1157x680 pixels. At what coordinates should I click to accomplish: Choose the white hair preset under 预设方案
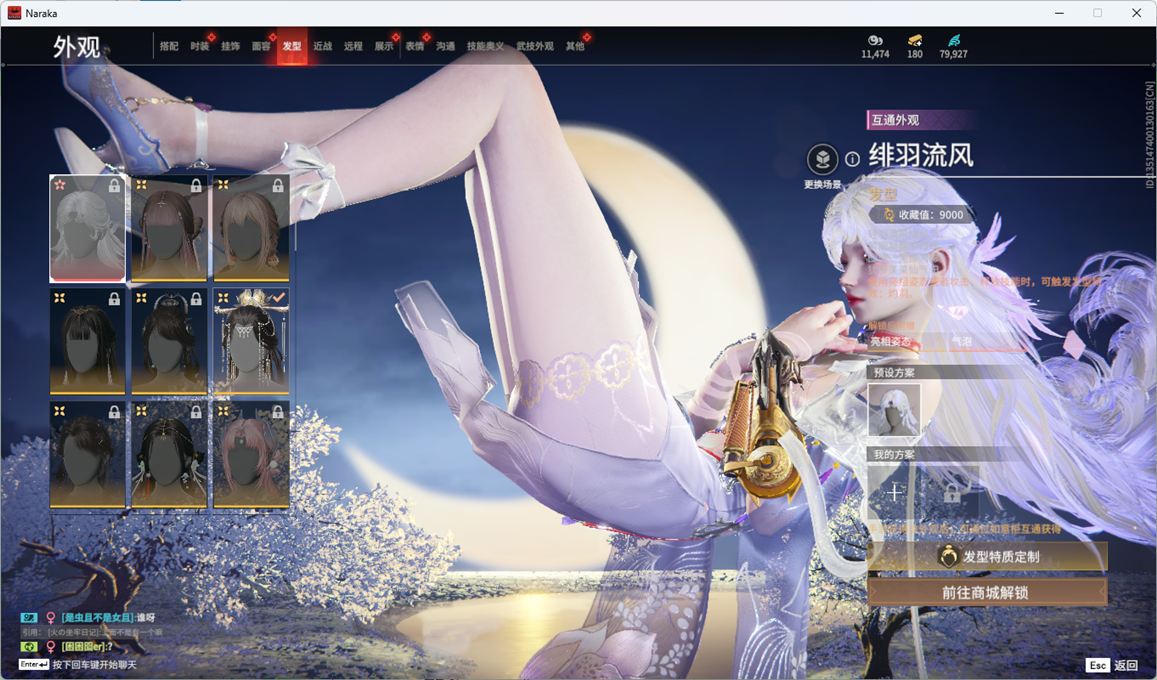[894, 410]
